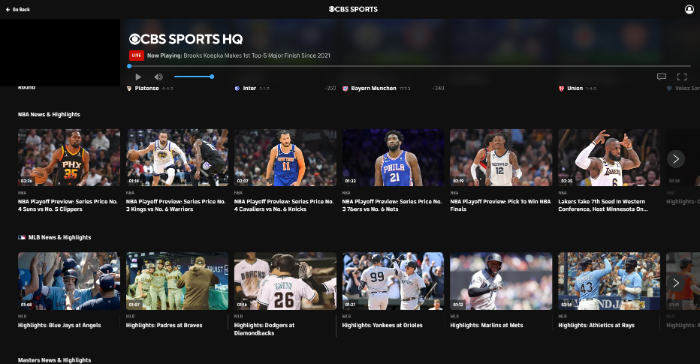Click Highlights: Marlins at Mets title

click(486, 325)
